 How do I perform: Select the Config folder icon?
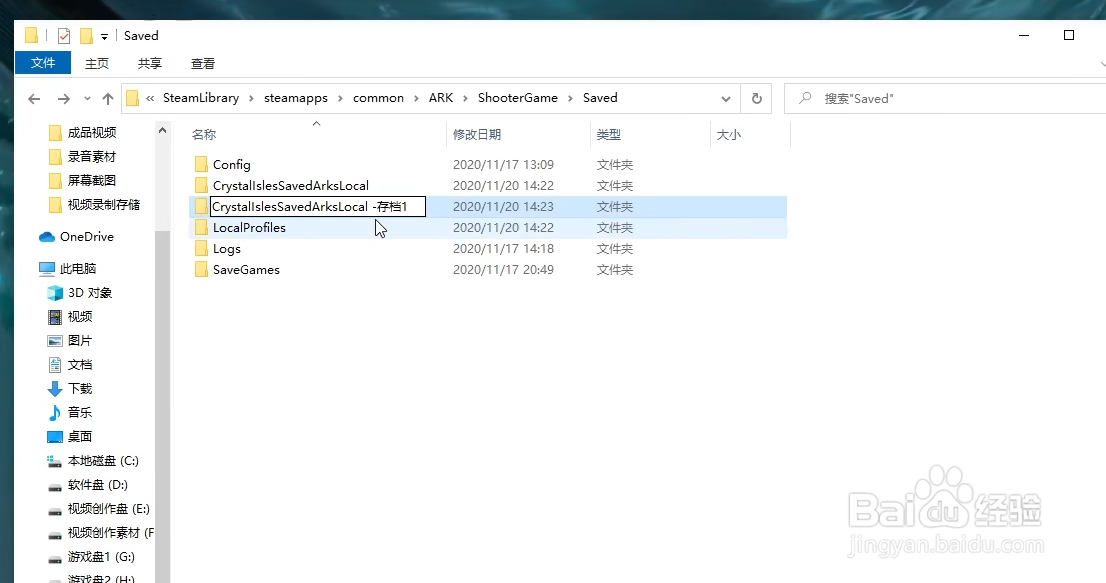[x=201, y=164]
